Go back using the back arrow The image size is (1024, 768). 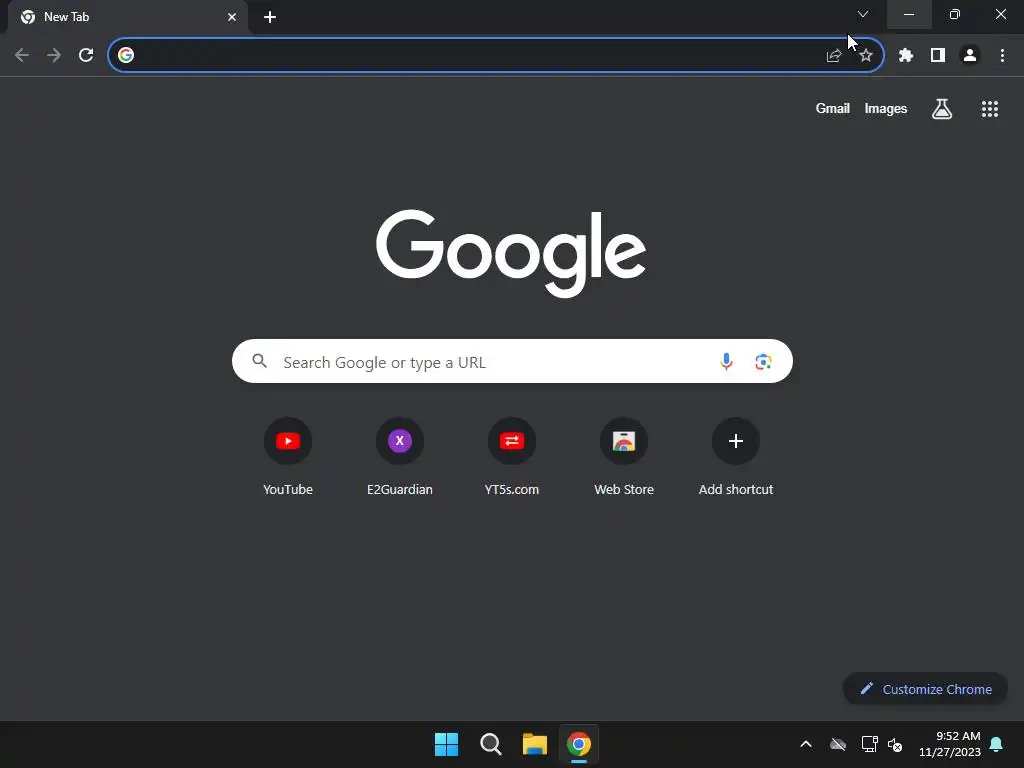[x=22, y=56]
